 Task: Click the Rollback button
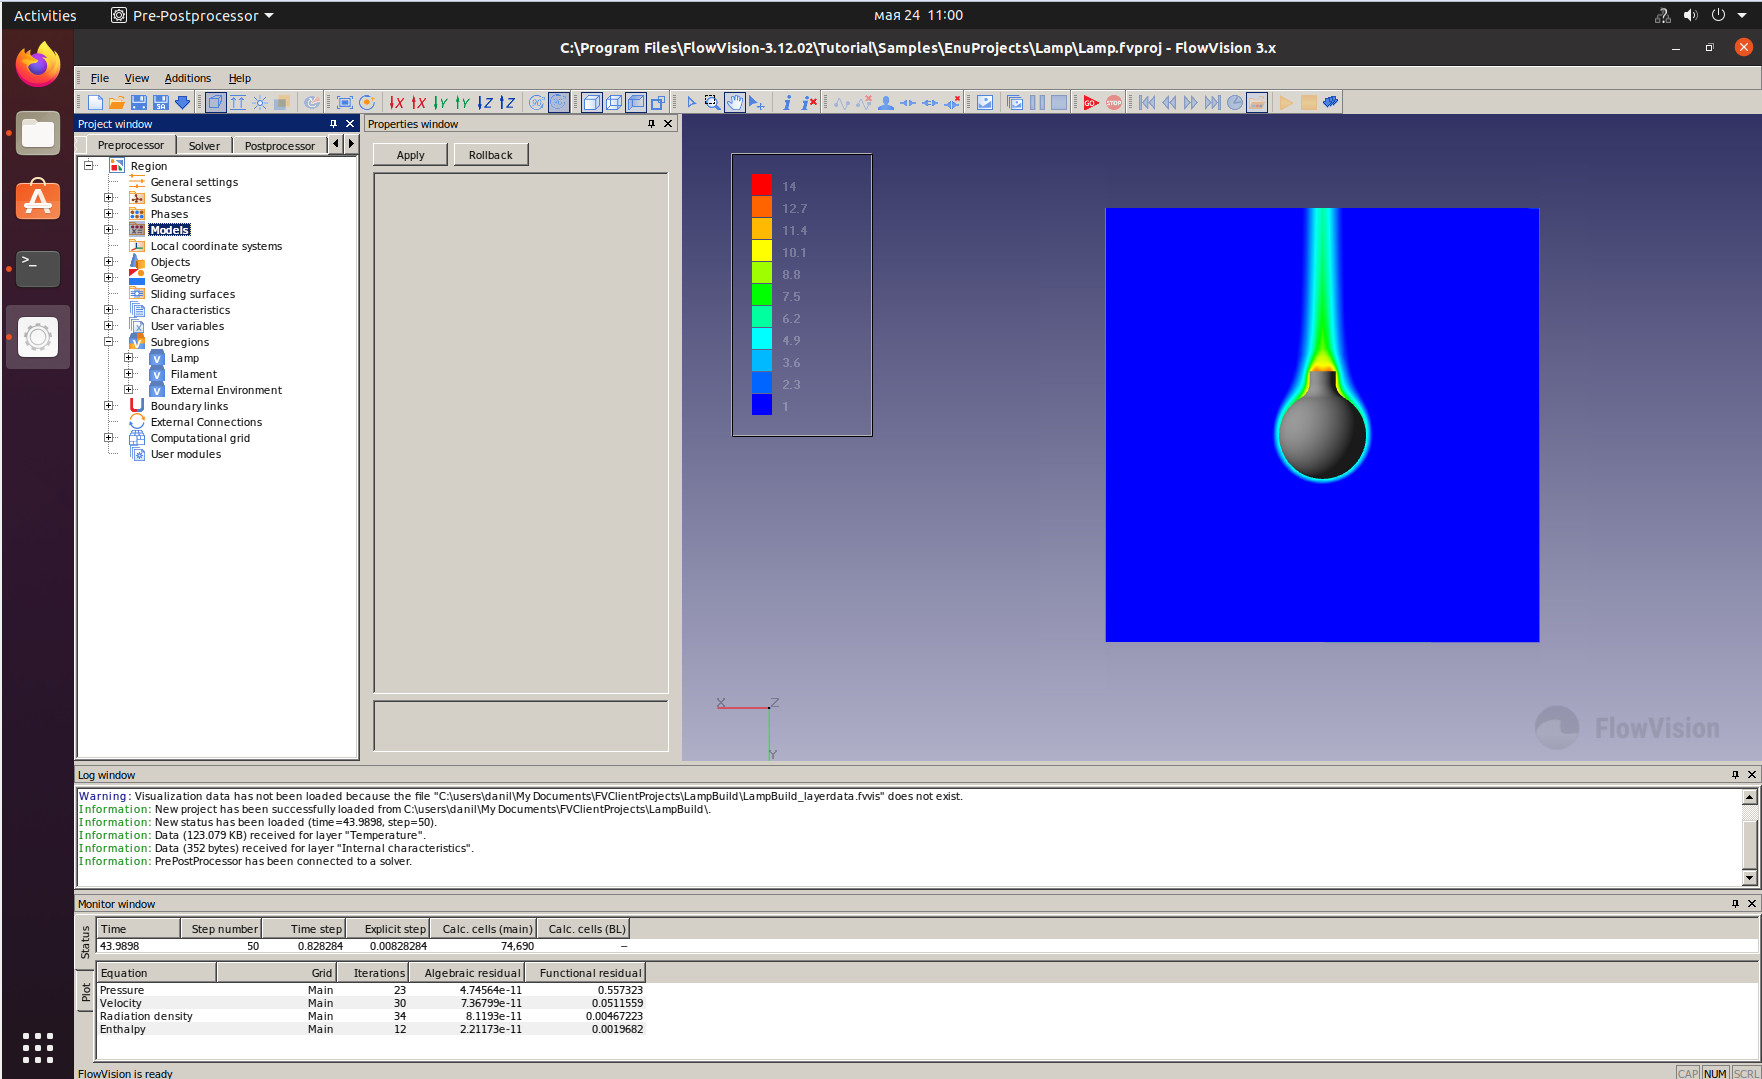click(x=491, y=155)
